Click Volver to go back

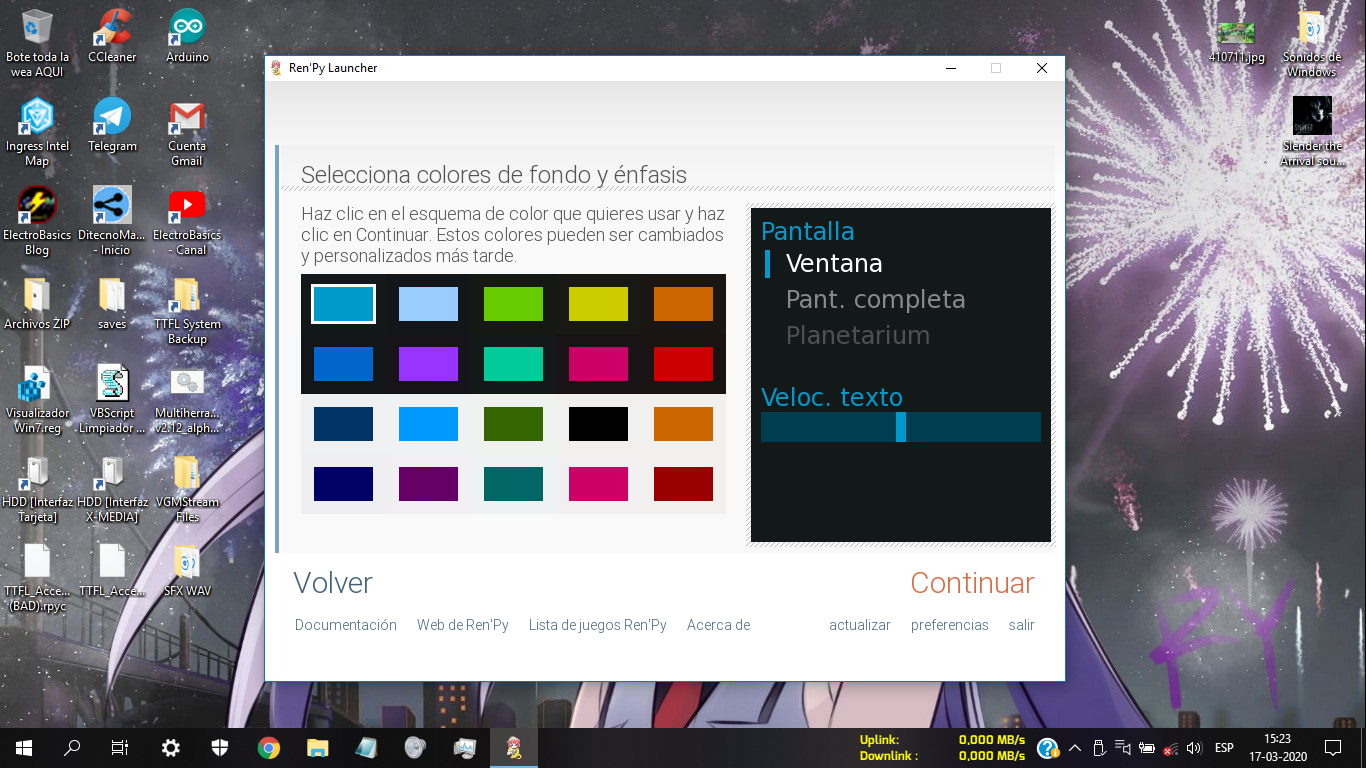click(x=333, y=583)
